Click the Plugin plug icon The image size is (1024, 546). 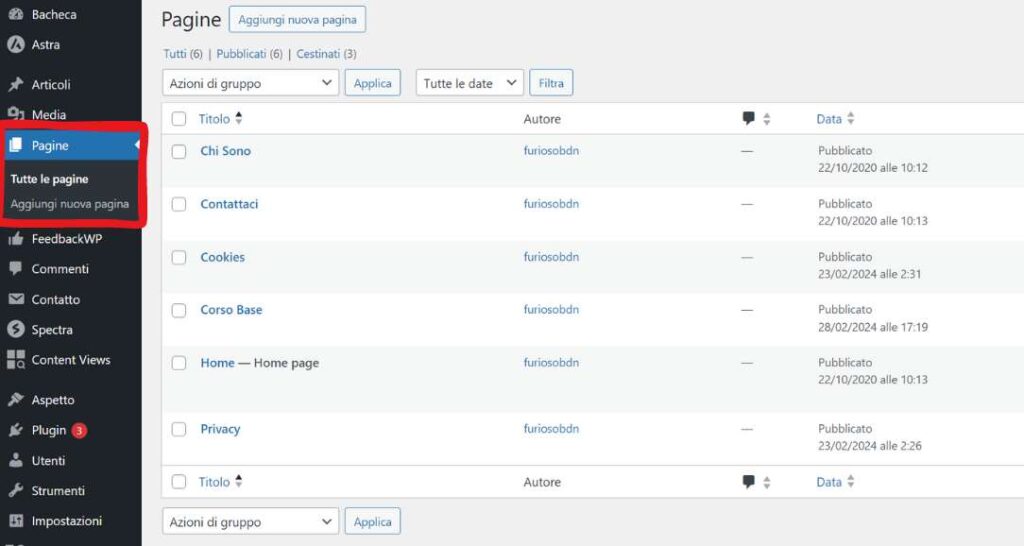16,430
